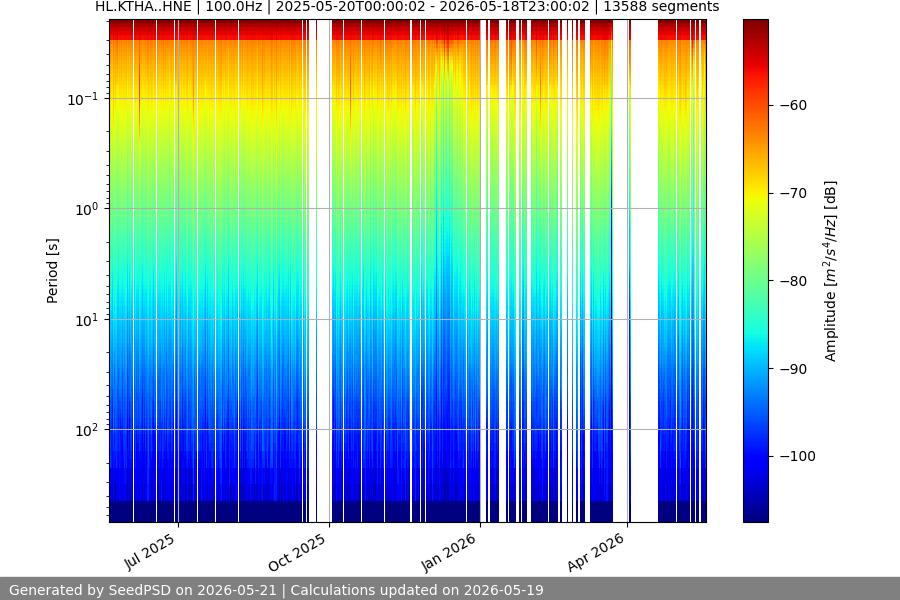The width and height of the screenshot is (900, 600).
Task: Click the 'Generated by SeedPSD' footer text
Action: pyautogui.click(x=276, y=590)
